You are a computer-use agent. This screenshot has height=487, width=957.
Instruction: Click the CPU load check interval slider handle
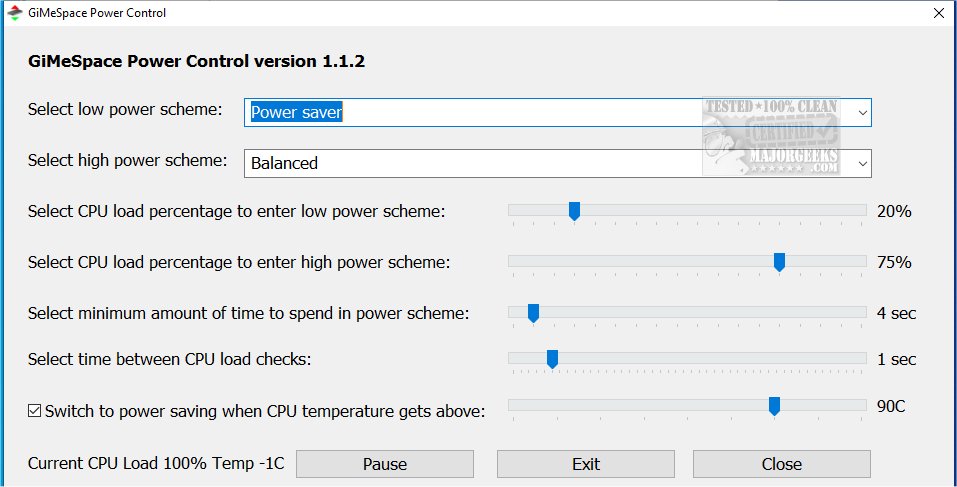552,358
